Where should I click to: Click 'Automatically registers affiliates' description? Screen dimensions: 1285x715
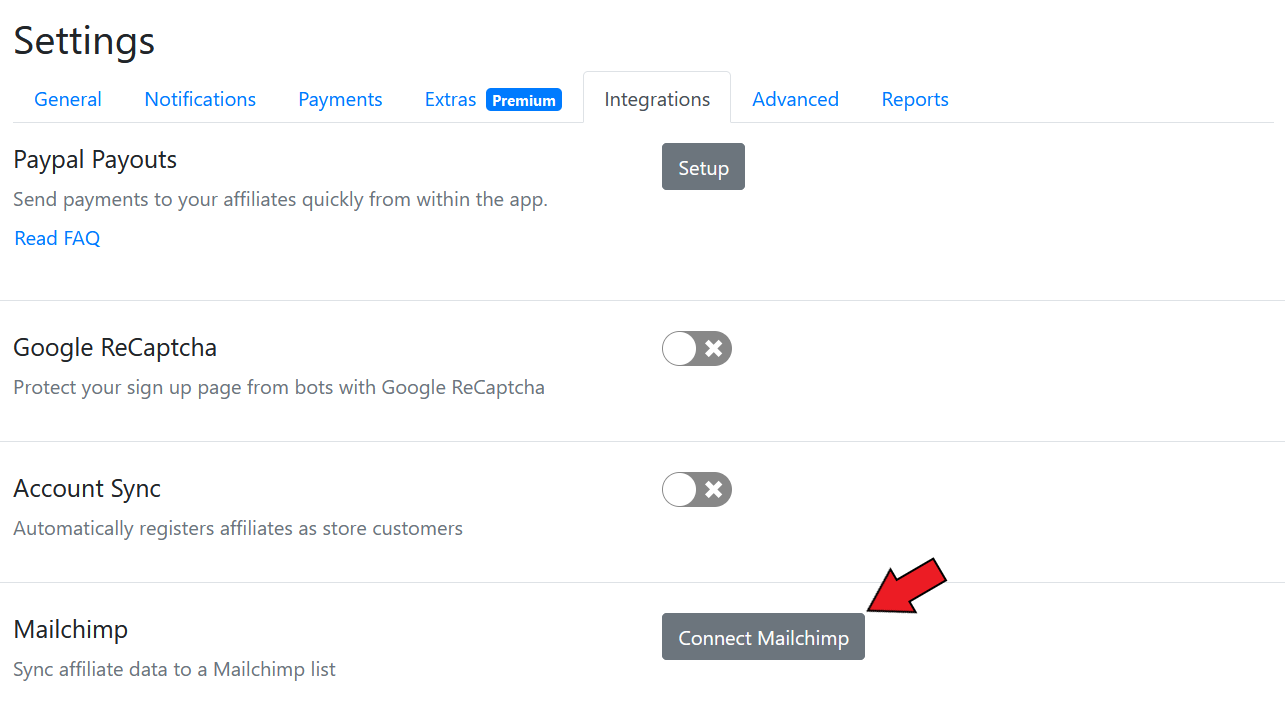coord(238,528)
